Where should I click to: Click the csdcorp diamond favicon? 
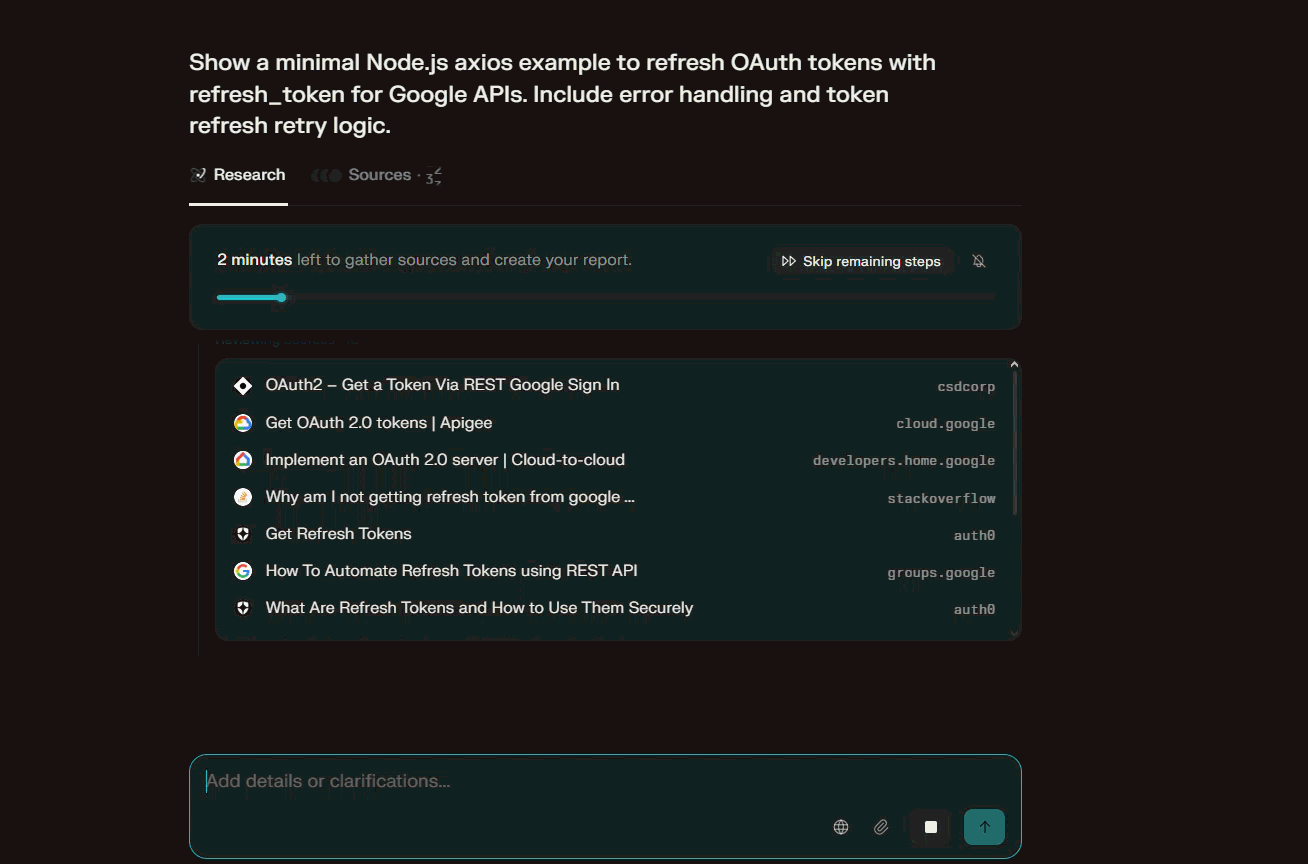243,385
